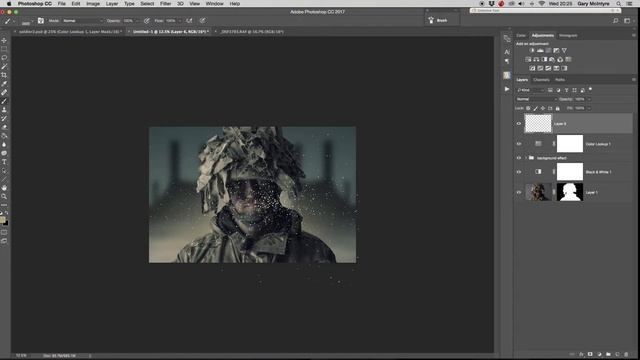This screenshot has width=640, height=360.
Task: Open Spotlight search in menu bar
Action: pyautogui.click(x=619, y=4)
